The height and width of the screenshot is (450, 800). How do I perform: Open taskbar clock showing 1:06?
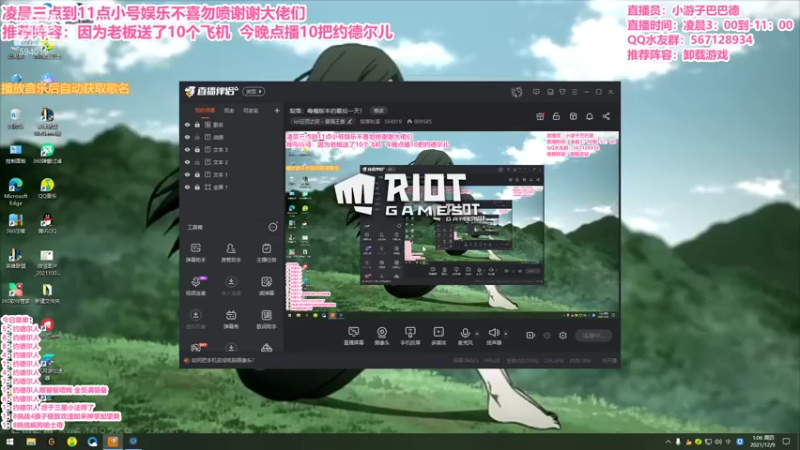[x=763, y=442]
